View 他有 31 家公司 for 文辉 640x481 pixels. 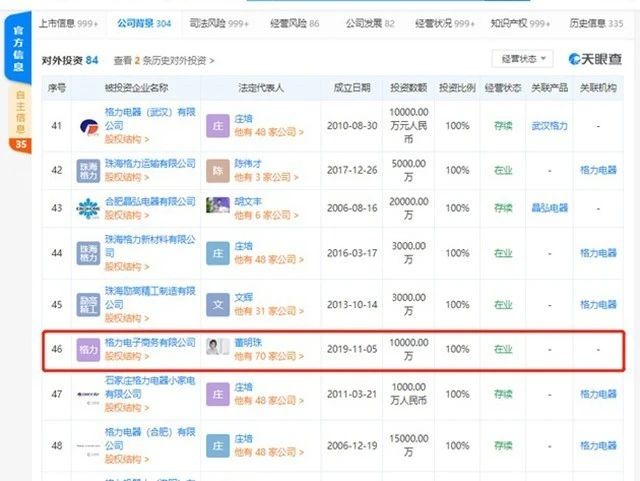[x=269, y=311]
